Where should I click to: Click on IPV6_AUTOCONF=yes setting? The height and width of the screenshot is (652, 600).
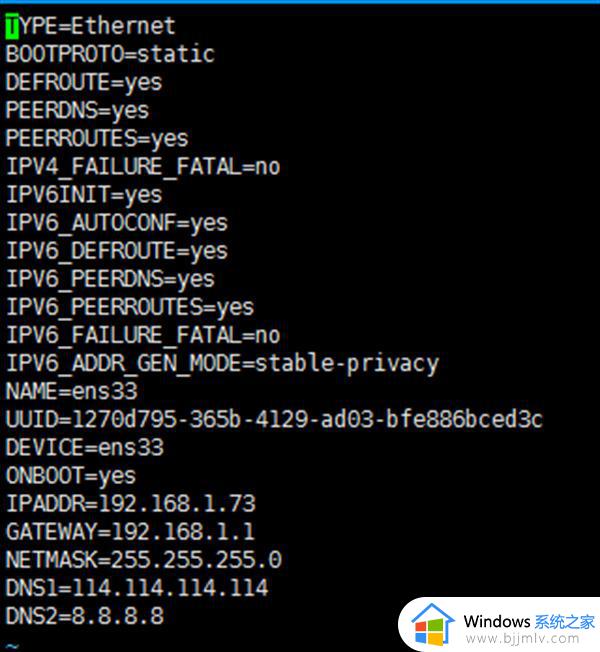(117, 222)
